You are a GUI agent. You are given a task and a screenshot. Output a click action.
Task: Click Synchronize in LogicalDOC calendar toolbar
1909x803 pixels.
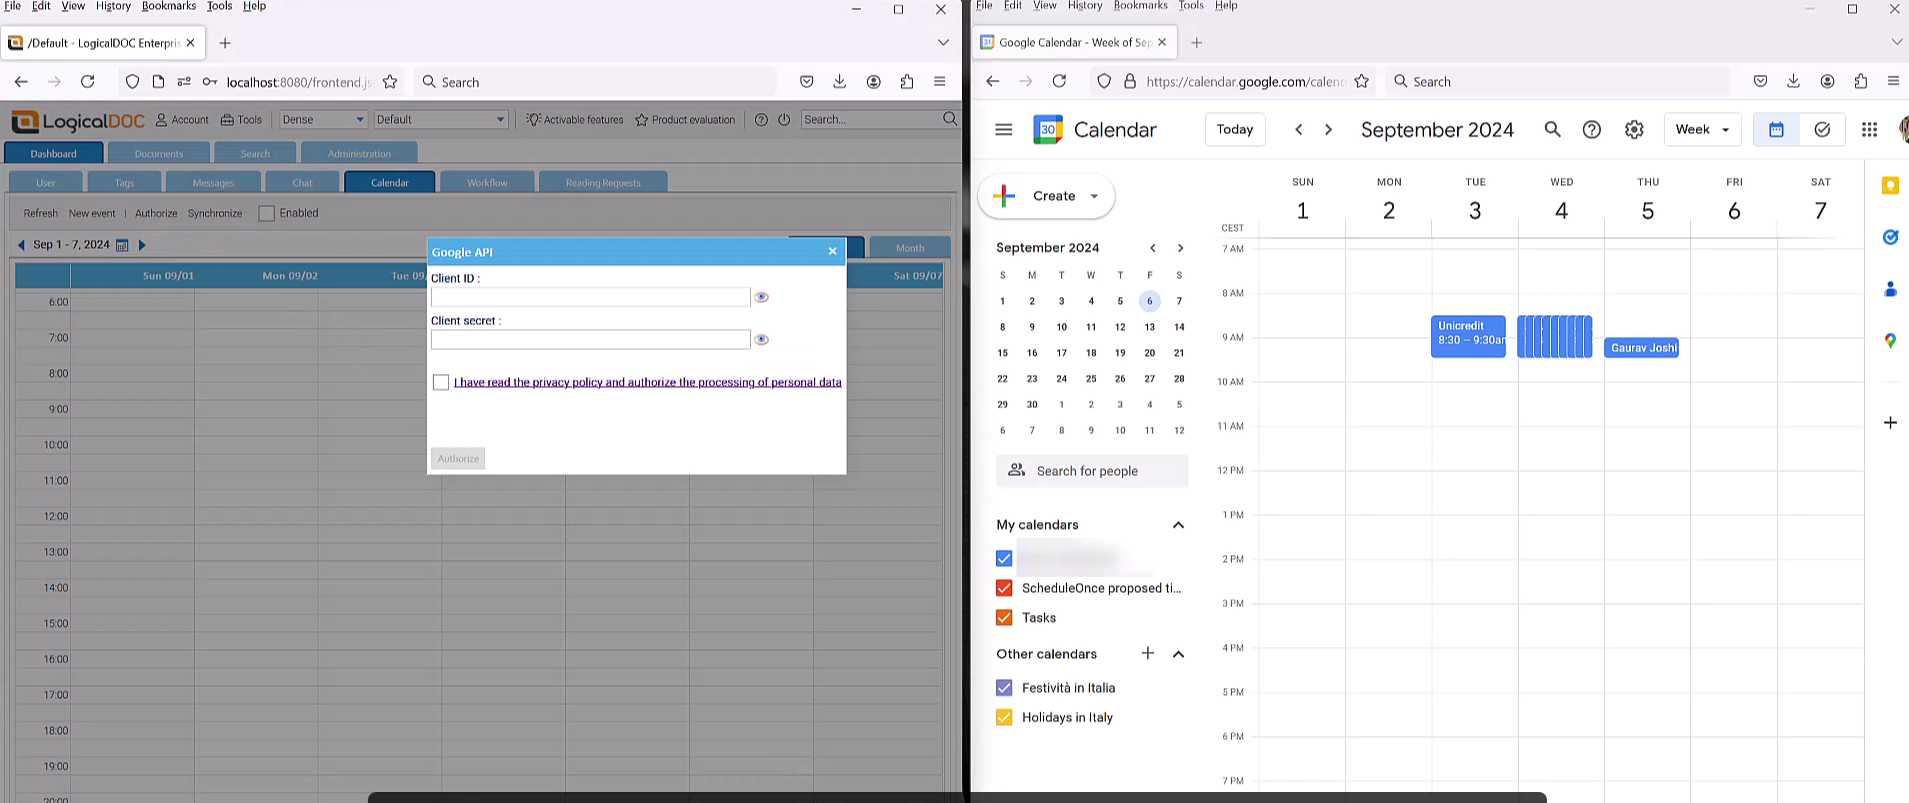click(215, 213)
